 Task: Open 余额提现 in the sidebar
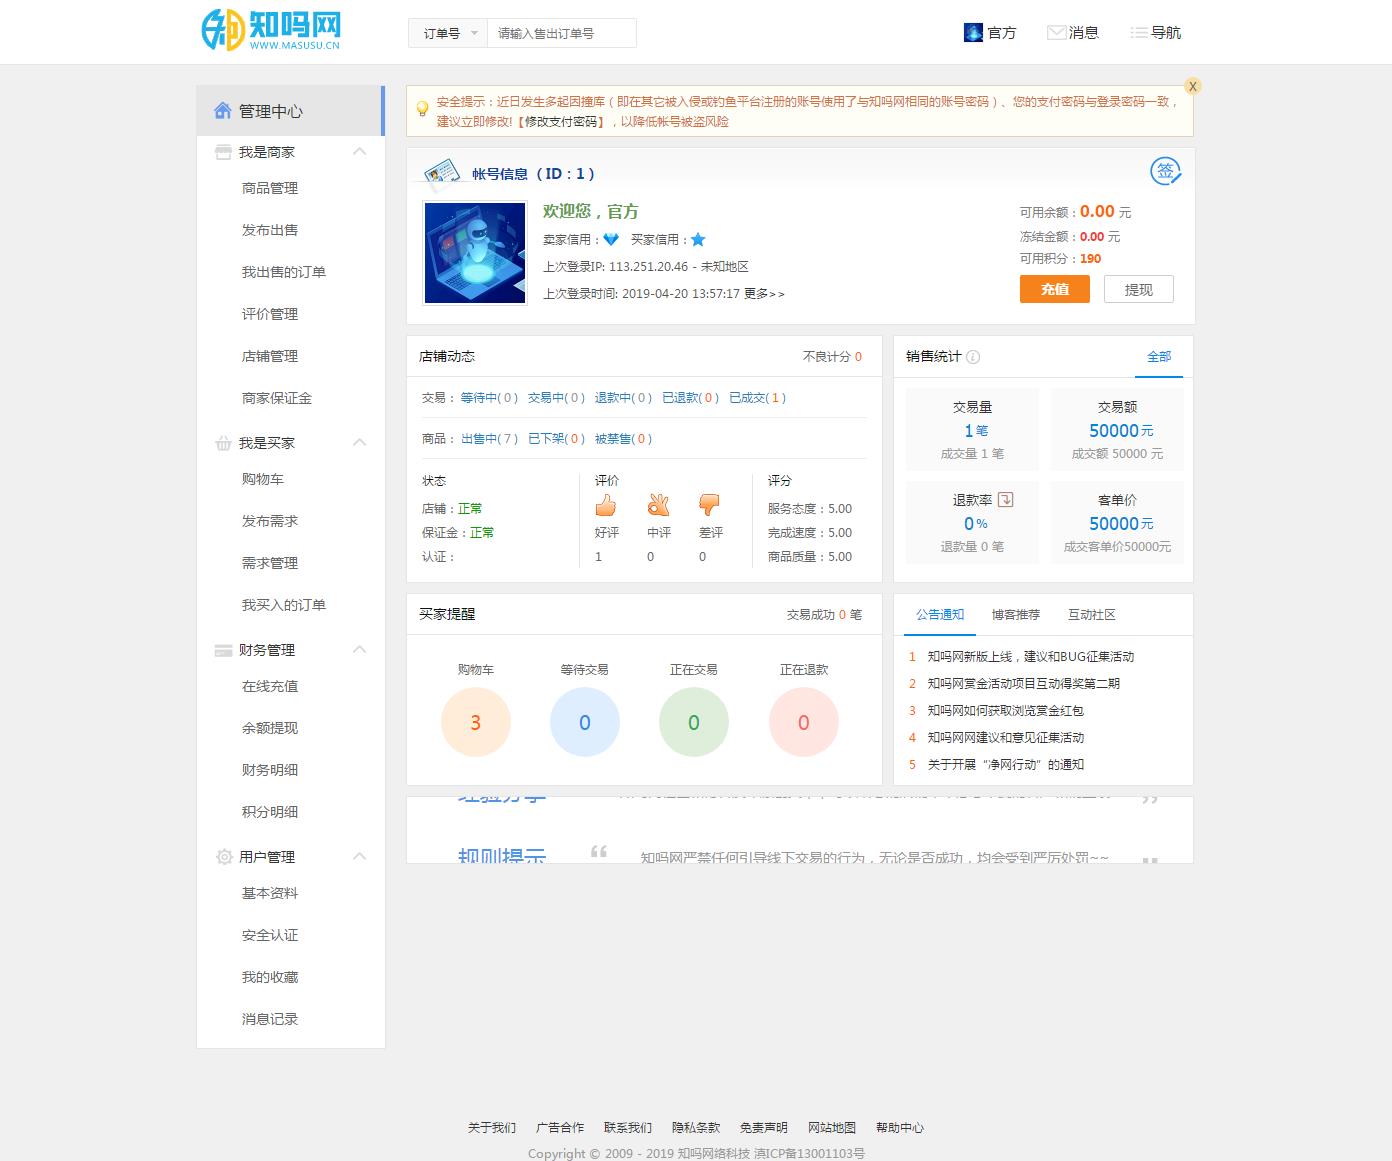pos(270,728)
